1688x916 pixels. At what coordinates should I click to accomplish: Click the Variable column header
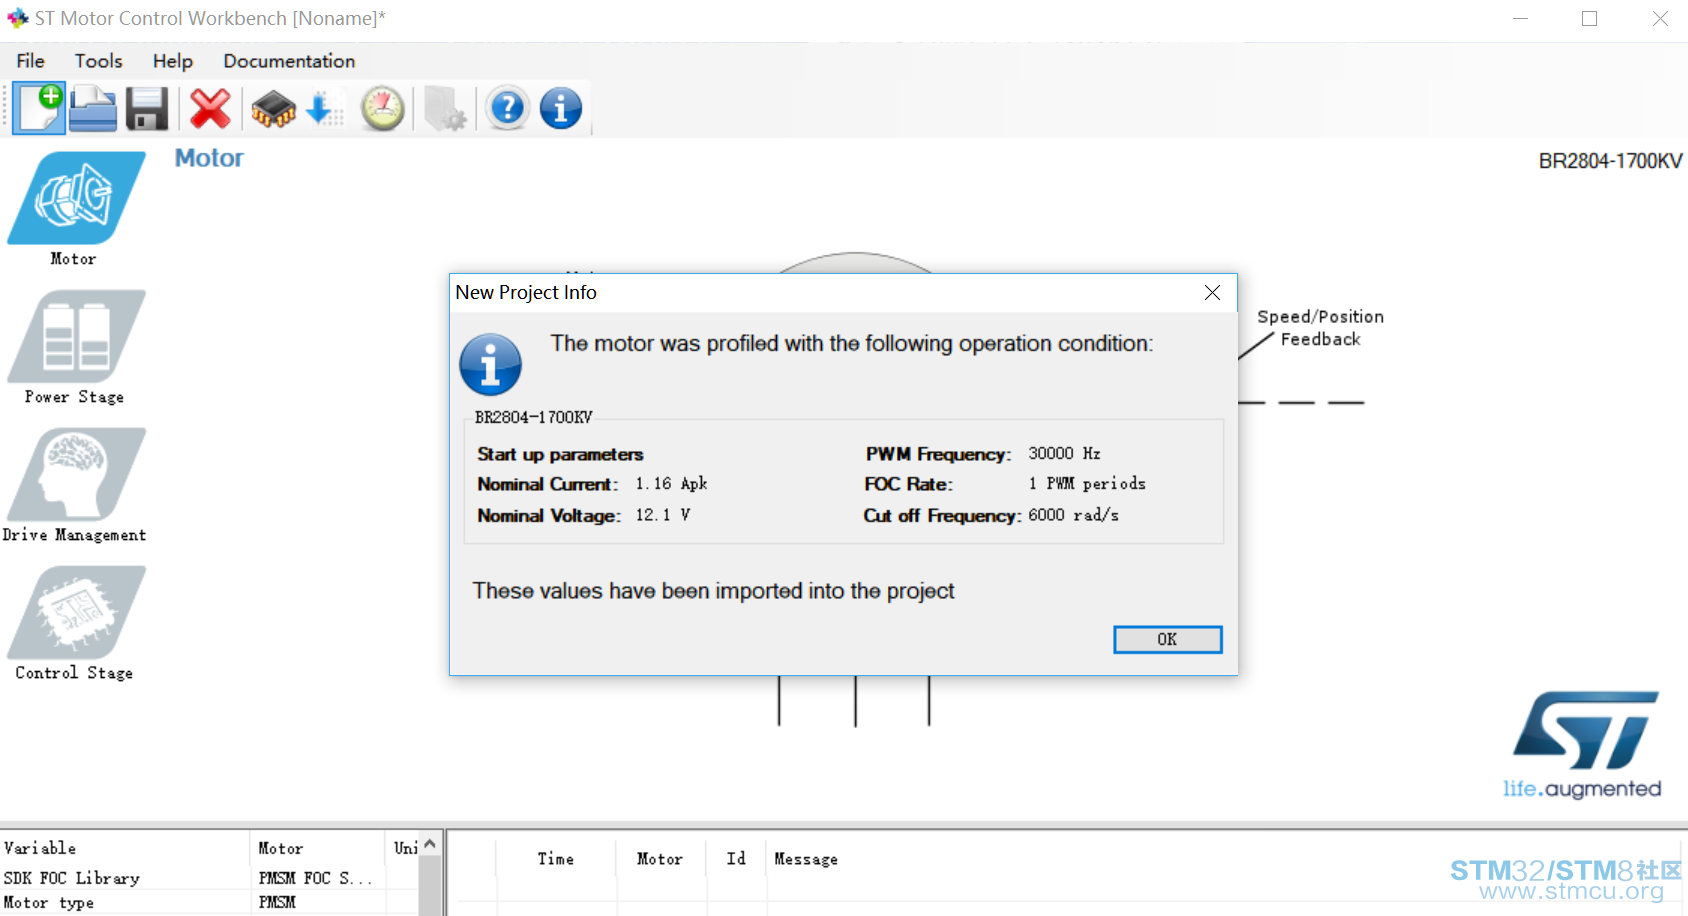pyautogui.click(x=124, y=848)
